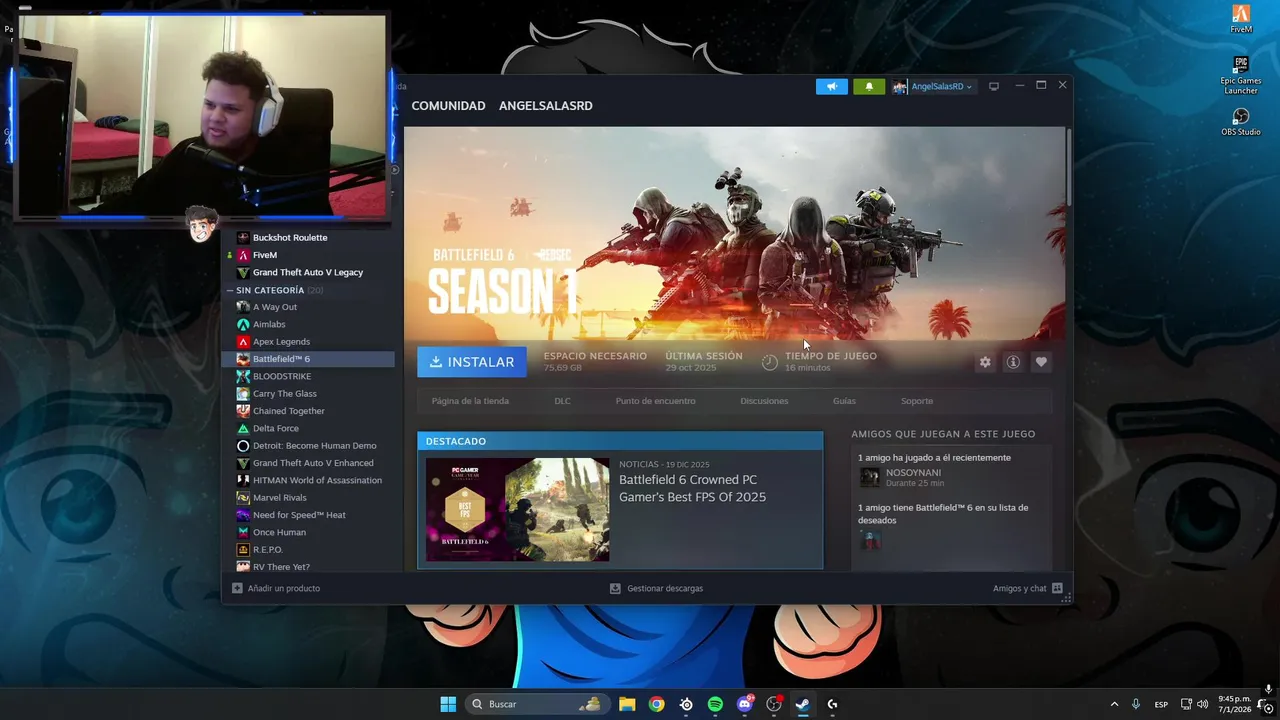The width and height of the screenshot is (1280, 720).
Task: Click the wishlist friend's avatar
Action: 870,540
